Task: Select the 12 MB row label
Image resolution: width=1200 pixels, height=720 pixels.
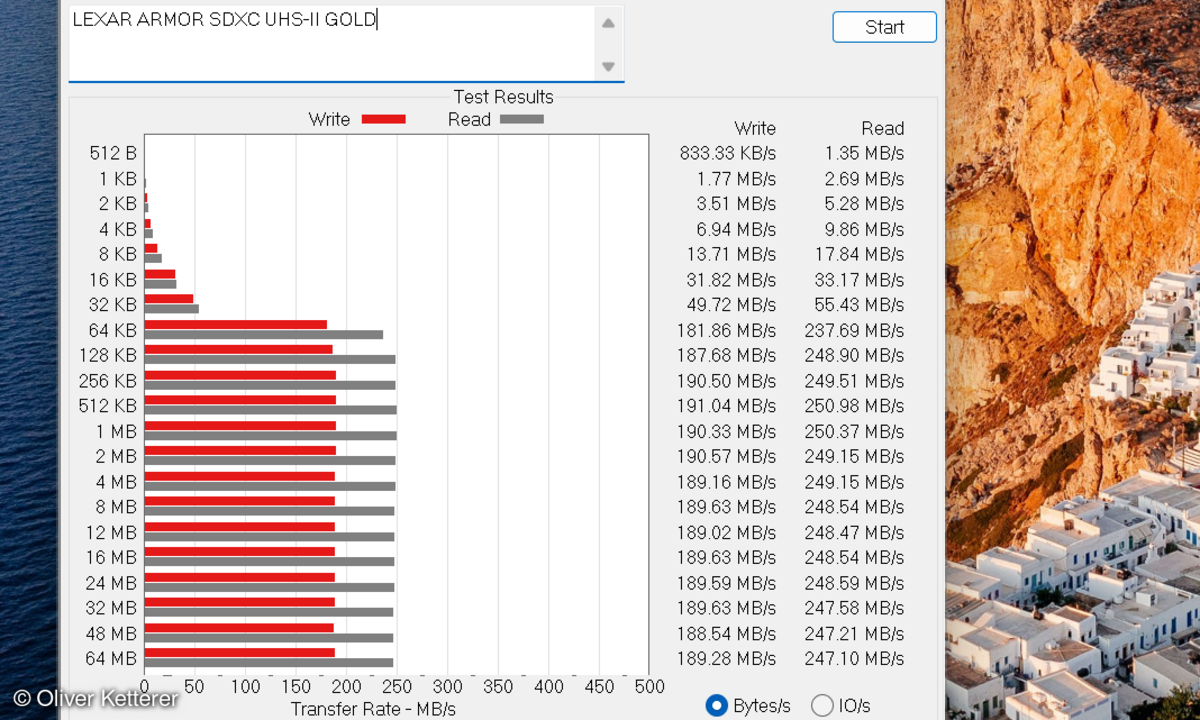Action: (x=112, y=532)
